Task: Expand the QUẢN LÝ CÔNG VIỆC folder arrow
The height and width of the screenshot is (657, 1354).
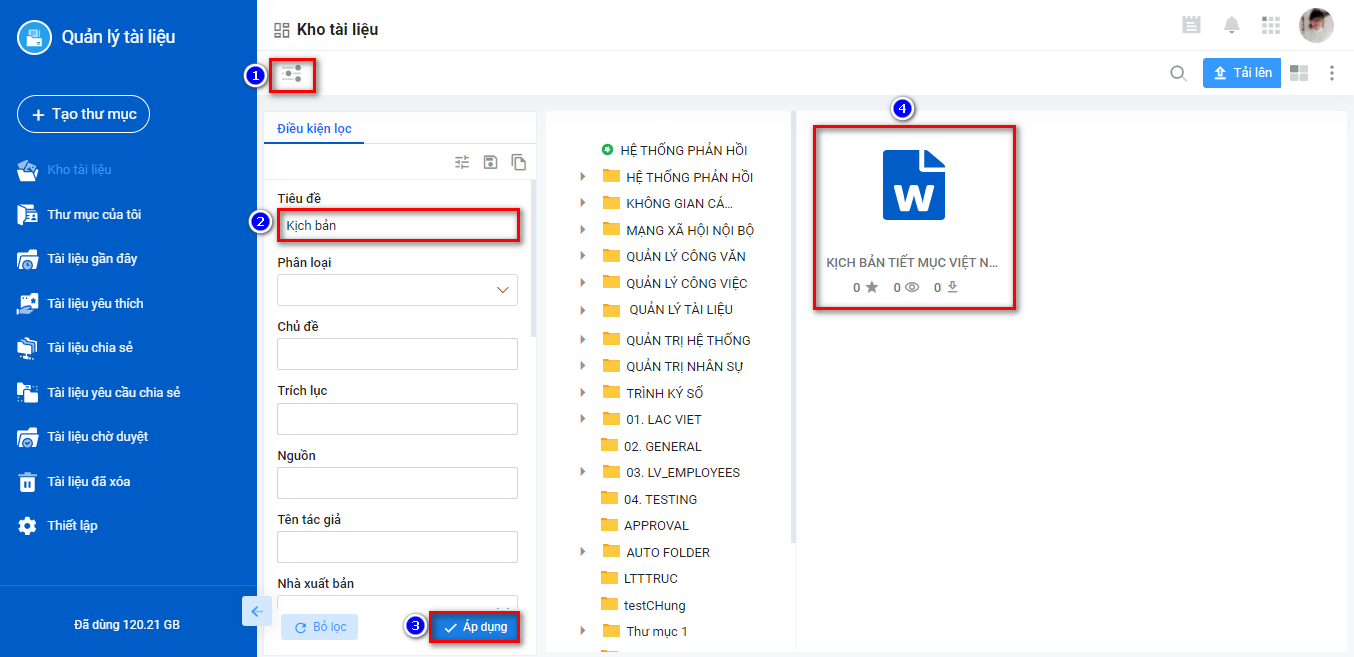Action: [583, 283]
